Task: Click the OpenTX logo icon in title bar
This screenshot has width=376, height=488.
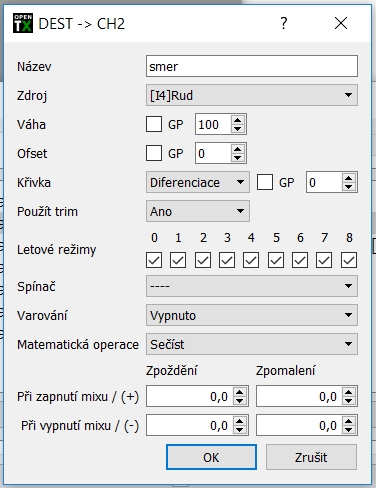Action: tap(23, 23)
